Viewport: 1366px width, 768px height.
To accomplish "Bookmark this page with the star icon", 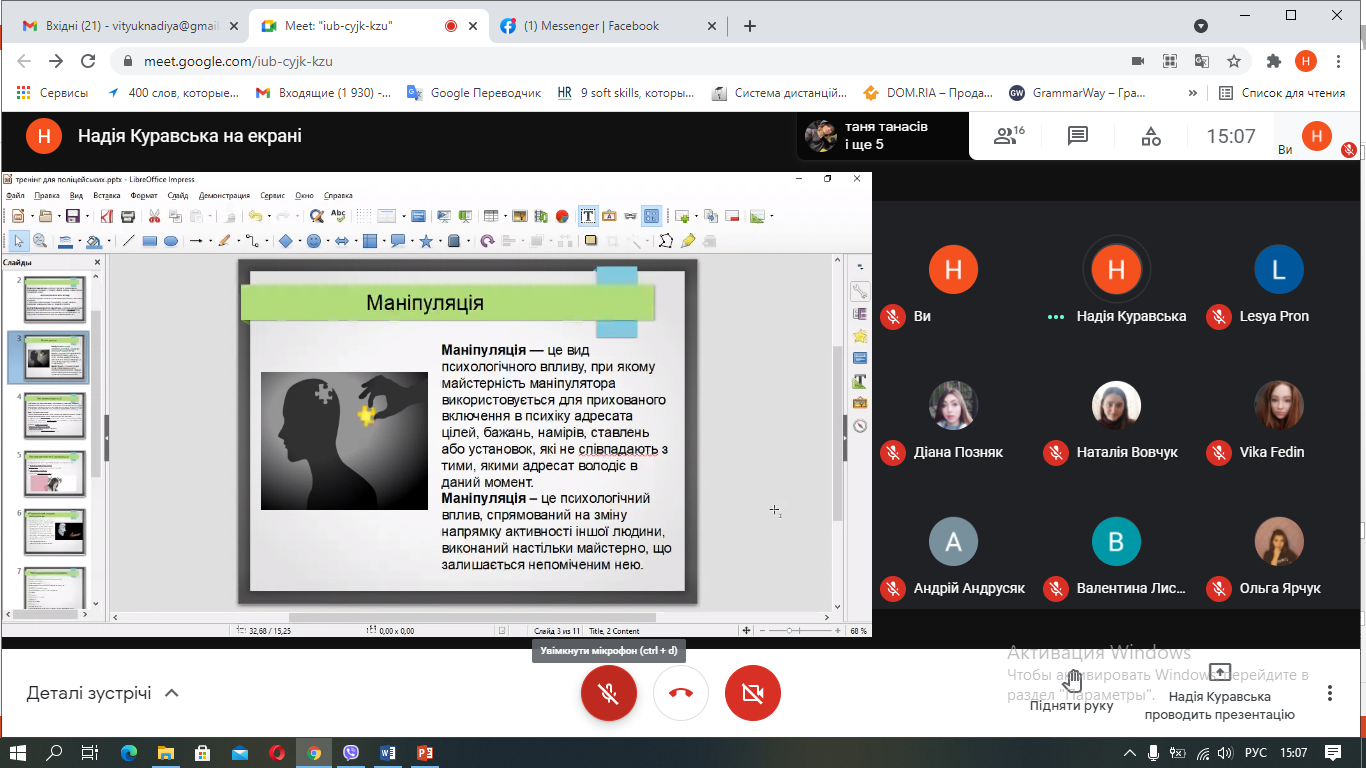I will pyautogui.click(x=1234, y=61).
